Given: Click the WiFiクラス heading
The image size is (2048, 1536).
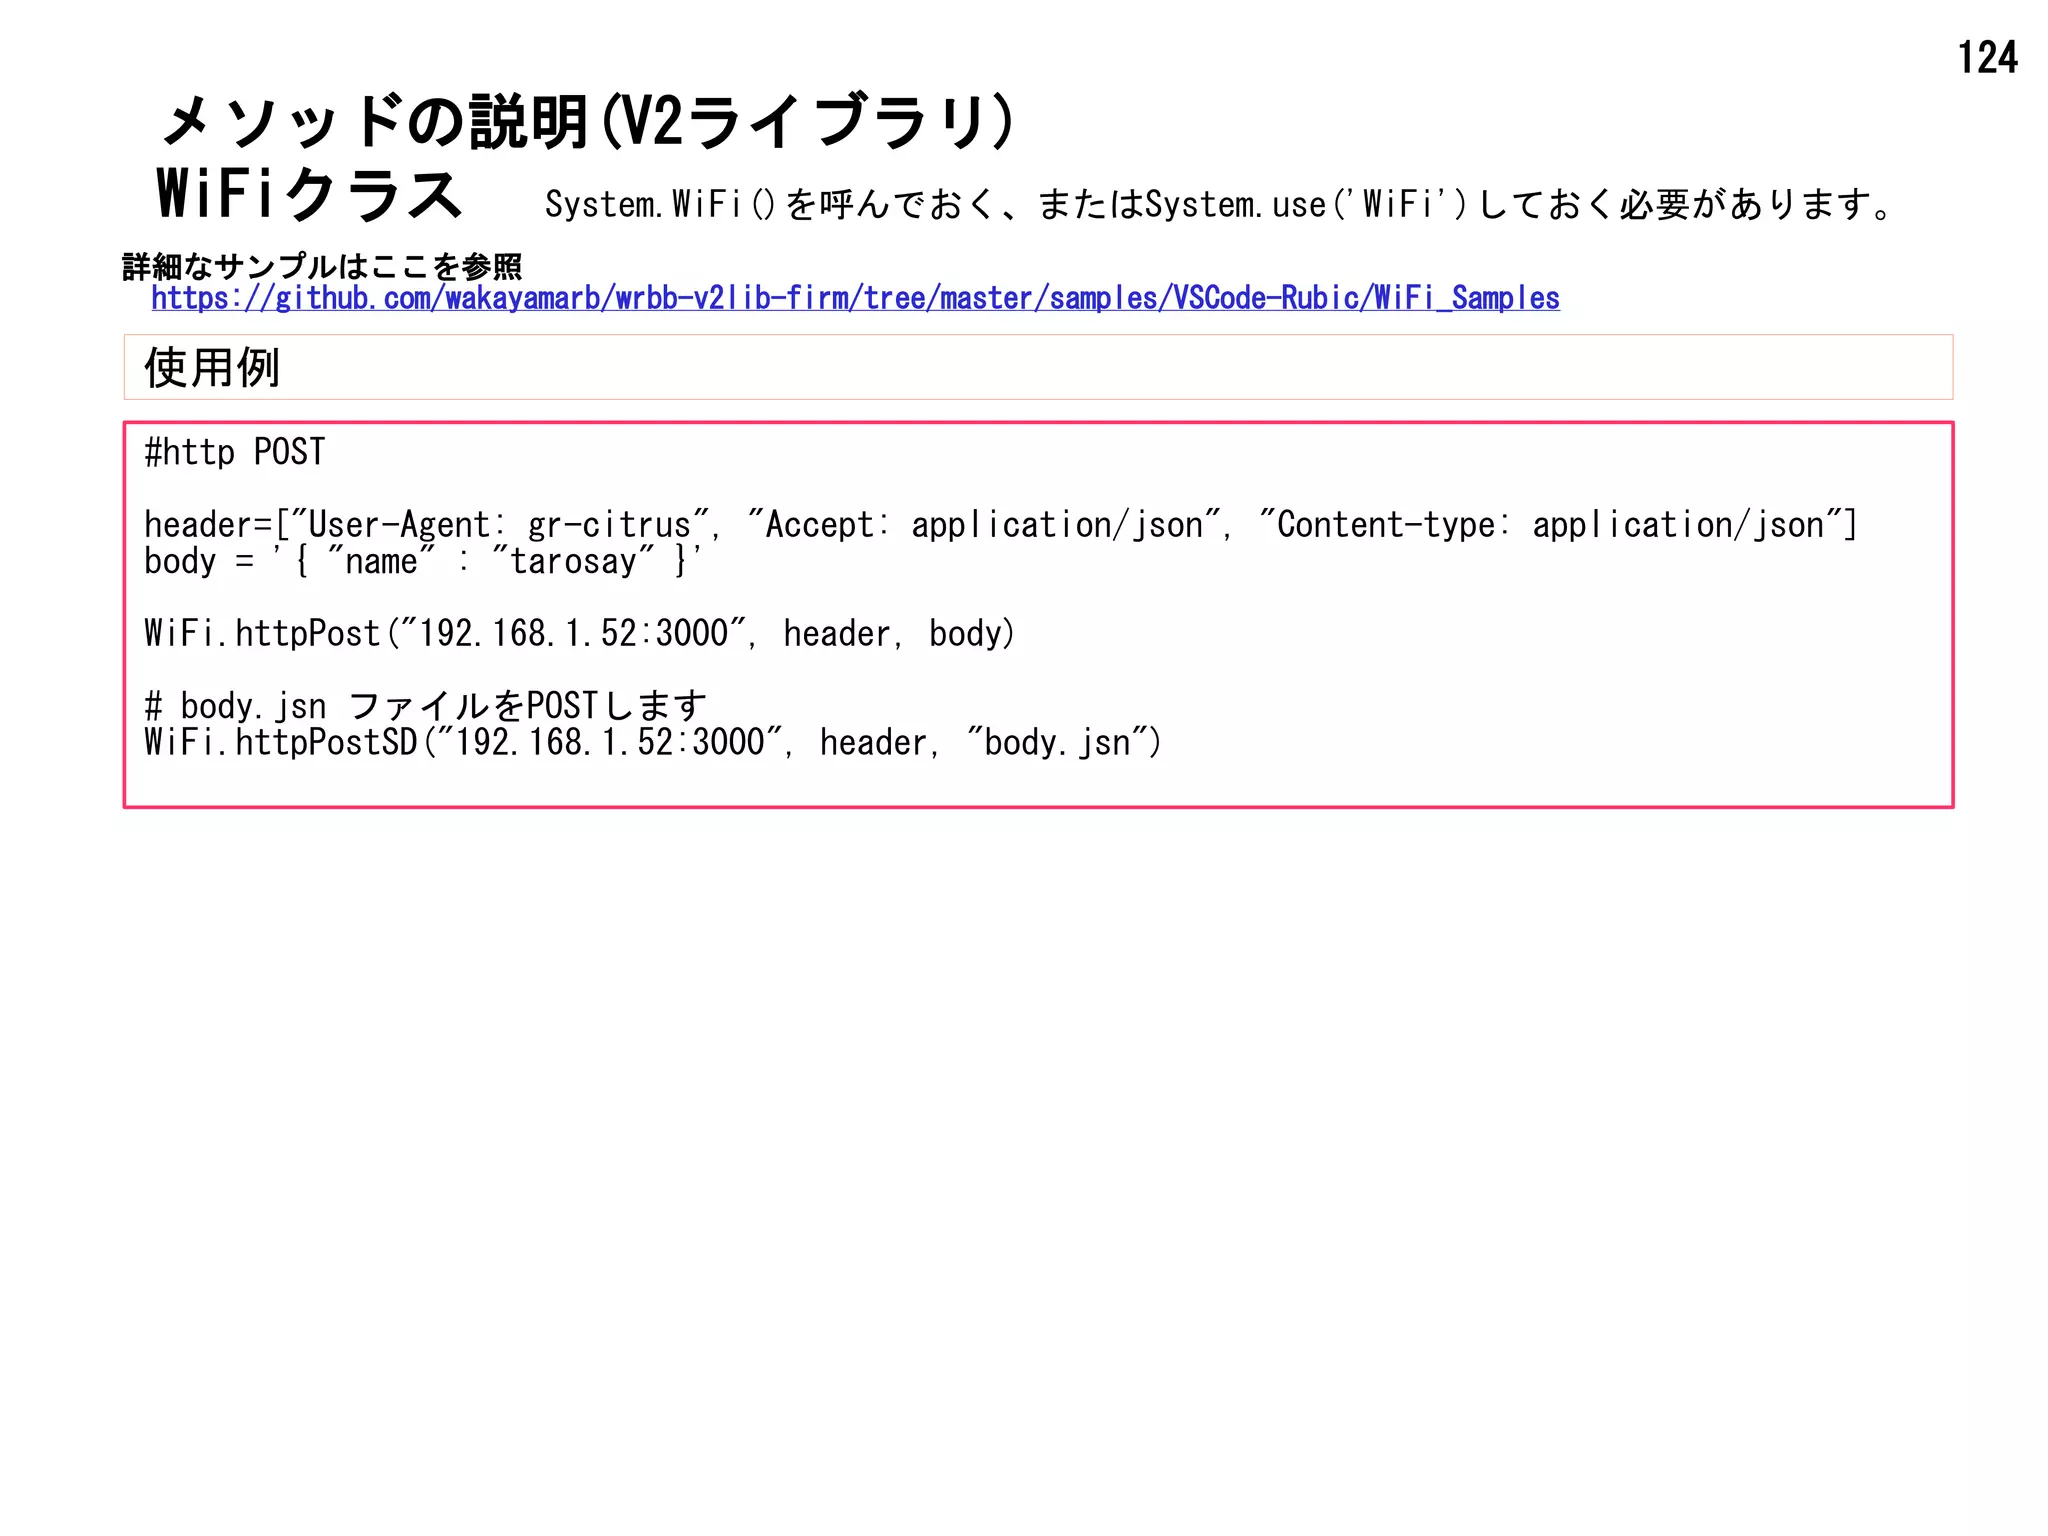Looking at the screenshot, I should [x=309, y=194].
